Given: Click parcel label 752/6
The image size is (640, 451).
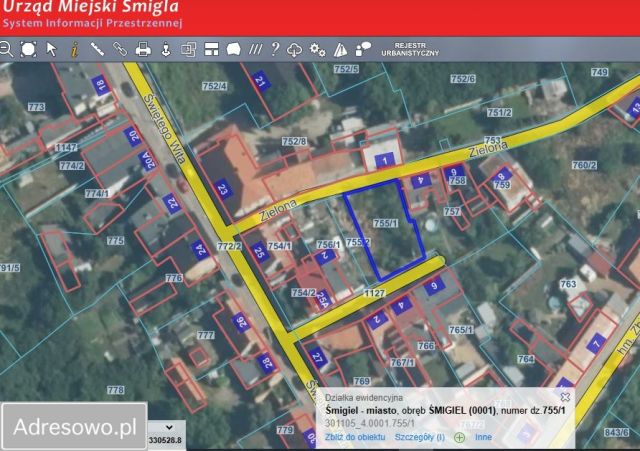Looking at the screenshot, I should (463, 78).
